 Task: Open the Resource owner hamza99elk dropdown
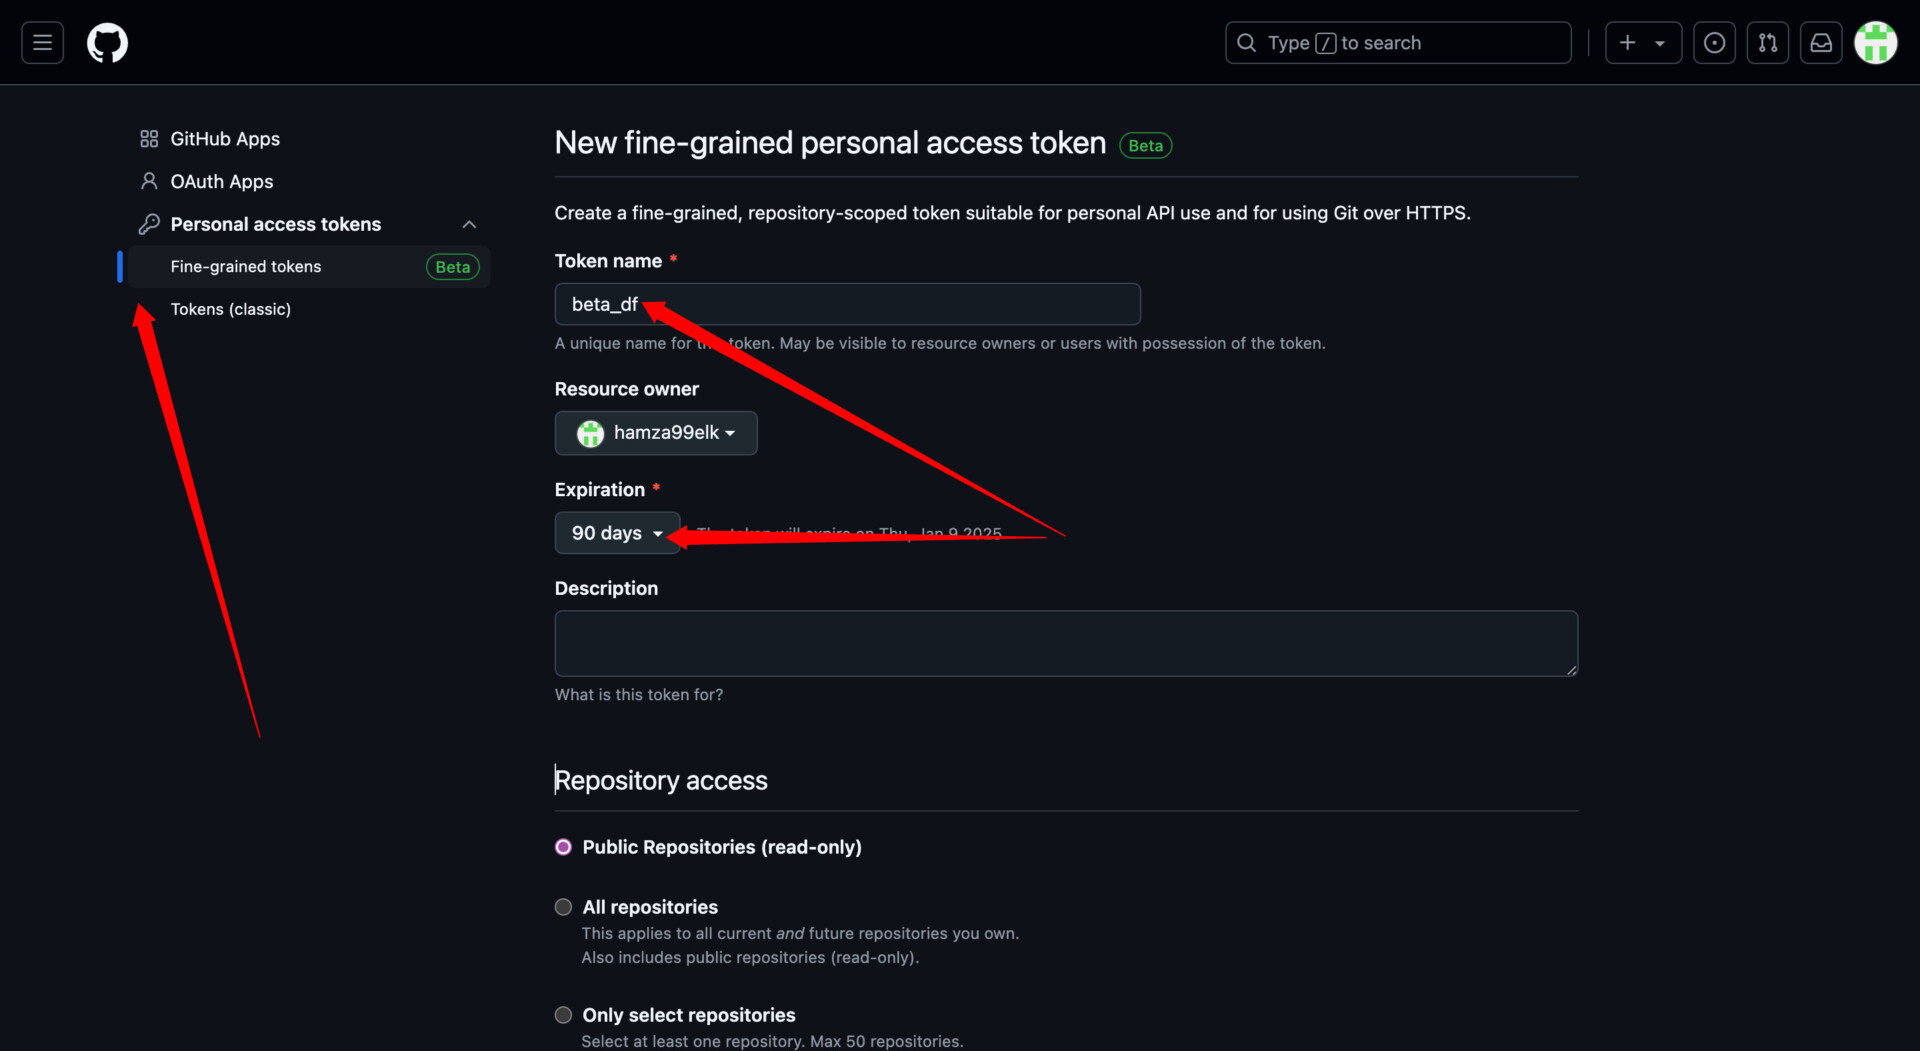pos(656,433)
